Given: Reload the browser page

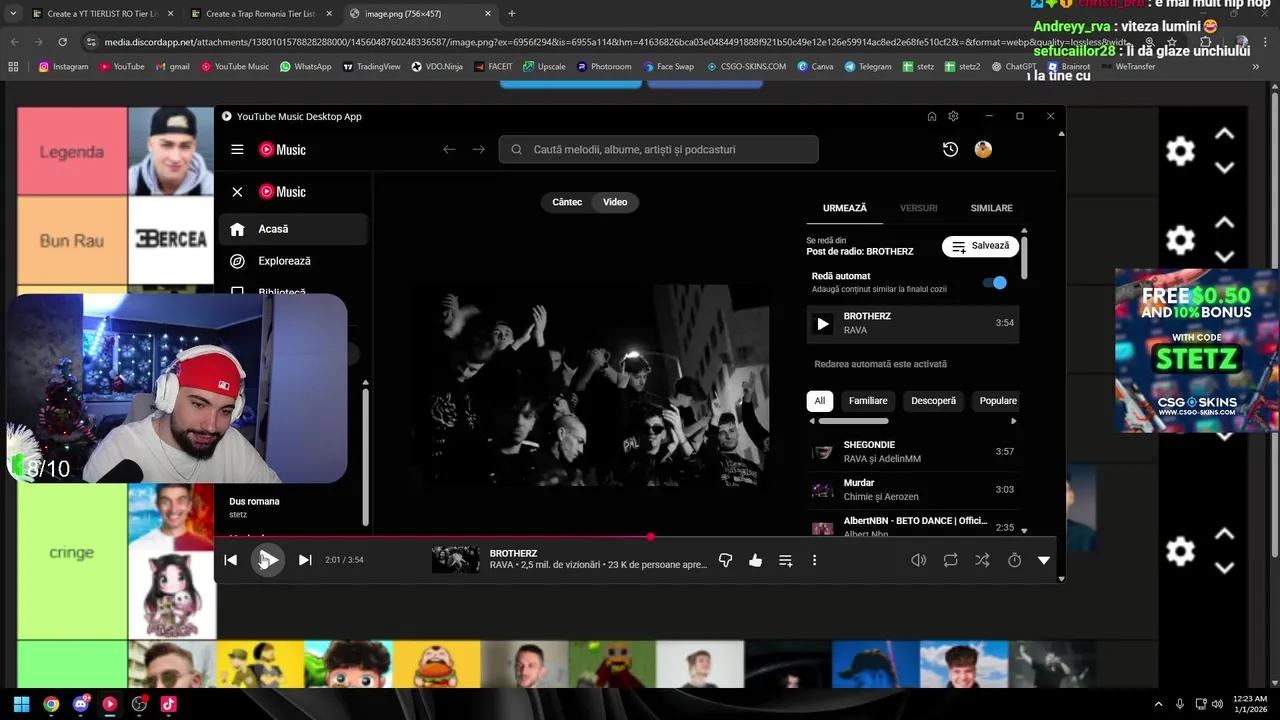Looking at the screenshot, I should [x=62, y=42].
